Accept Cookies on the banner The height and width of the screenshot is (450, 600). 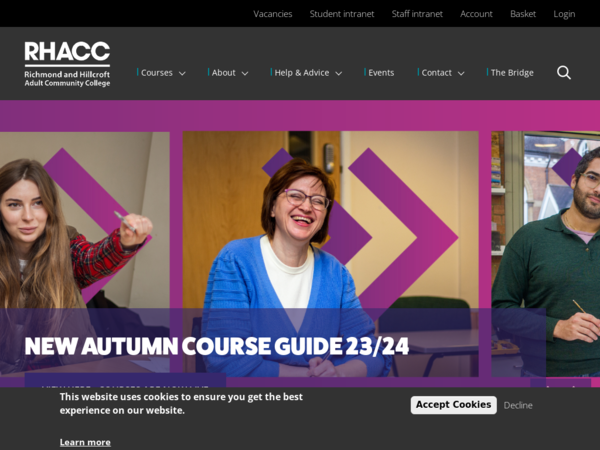point(453,405)
